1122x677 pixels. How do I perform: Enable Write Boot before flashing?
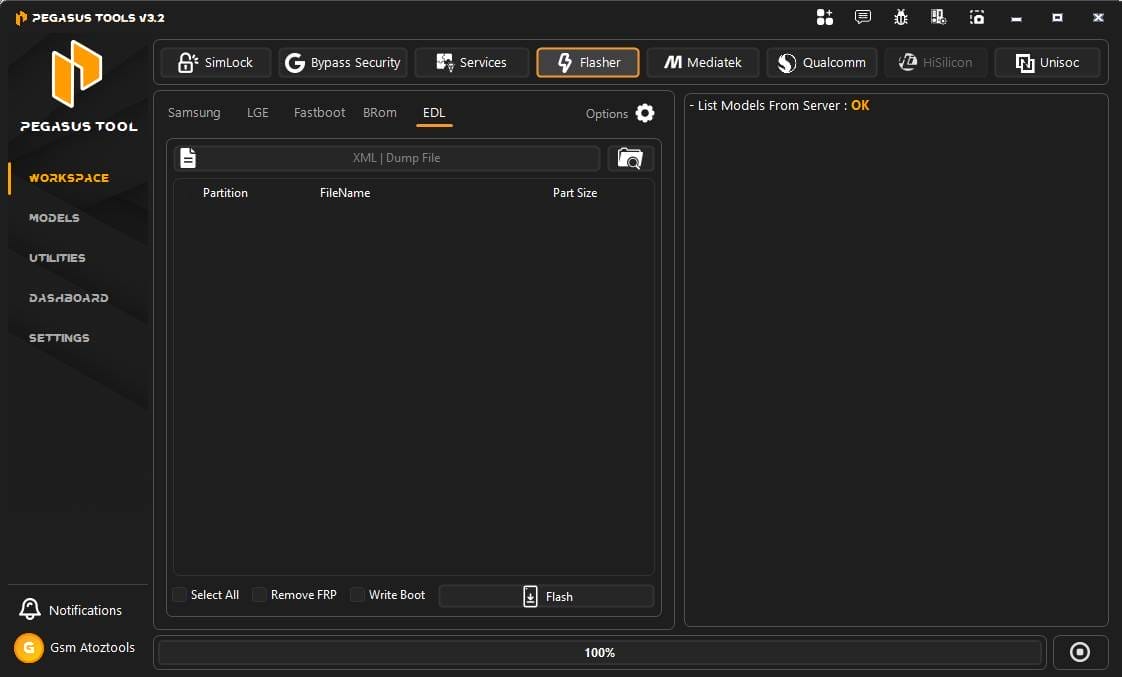coord(357,594)
